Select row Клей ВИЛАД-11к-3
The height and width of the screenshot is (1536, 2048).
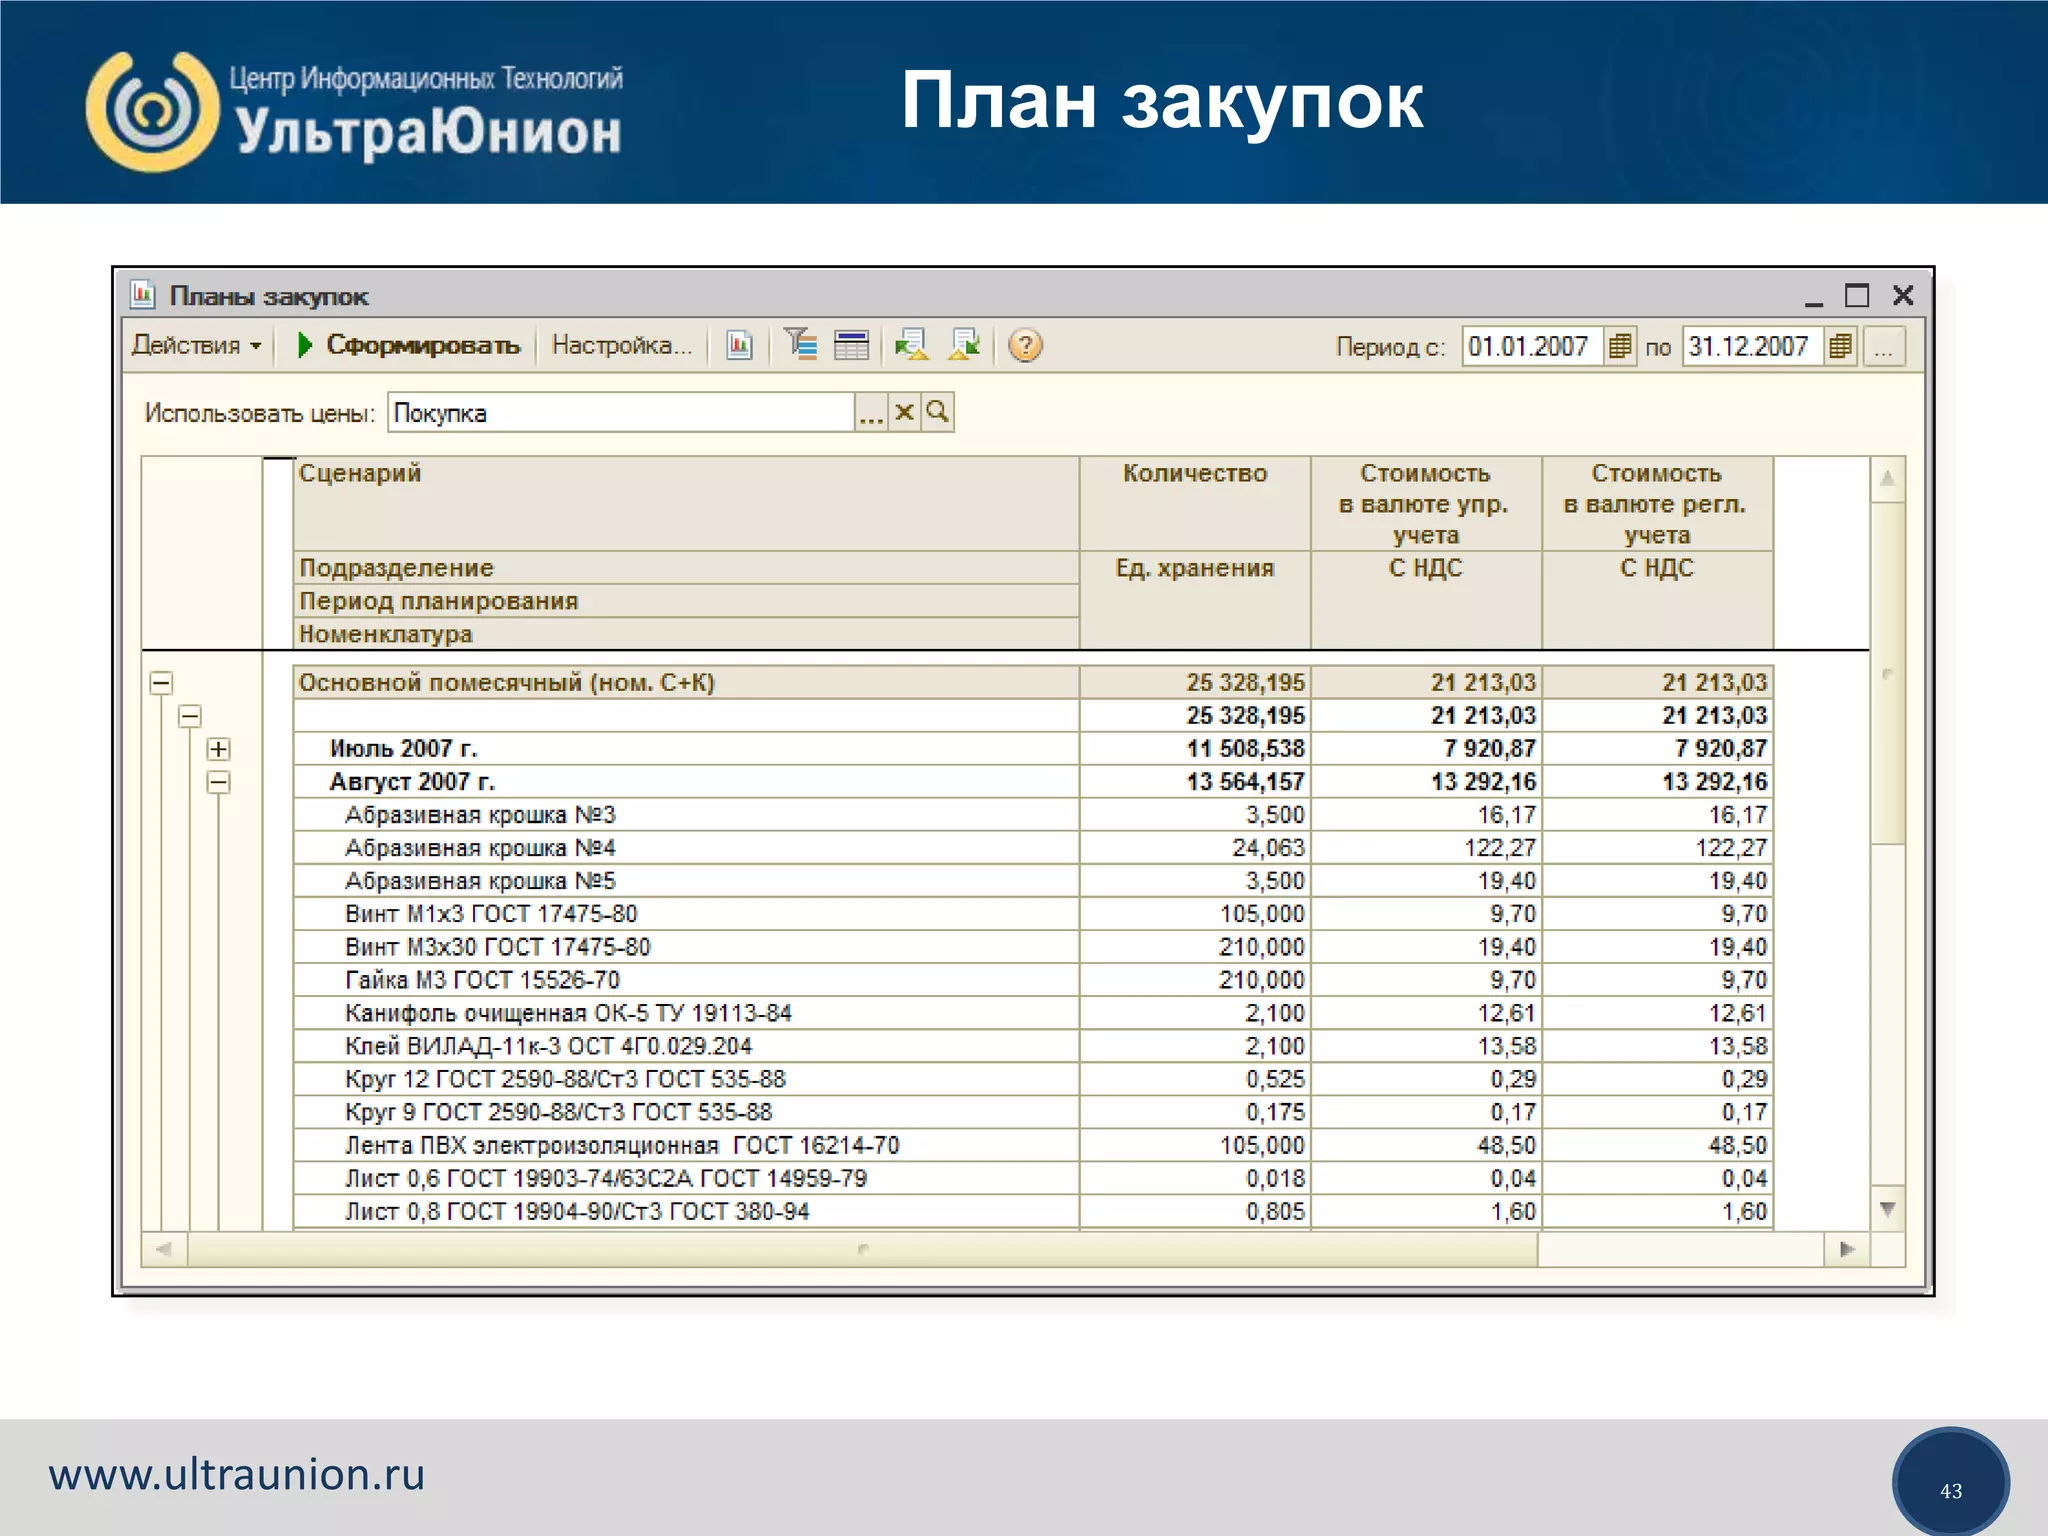(x=1033, y=1046)
